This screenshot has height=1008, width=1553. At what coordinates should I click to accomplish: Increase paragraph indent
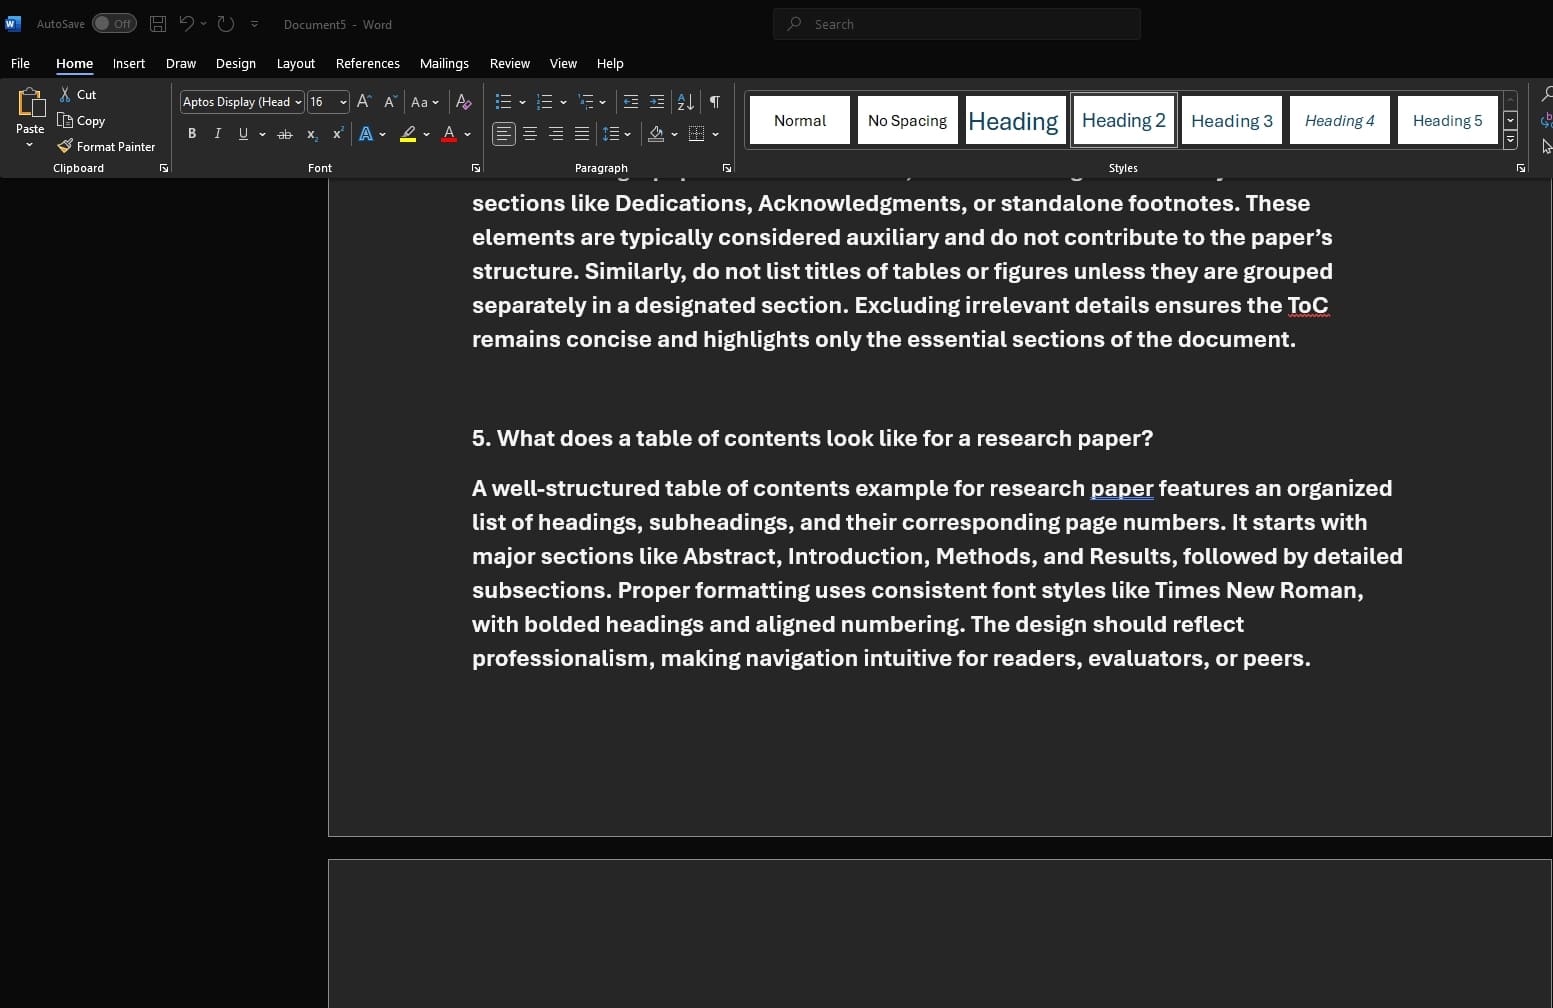pyautogui.click(x=657, y=102)
